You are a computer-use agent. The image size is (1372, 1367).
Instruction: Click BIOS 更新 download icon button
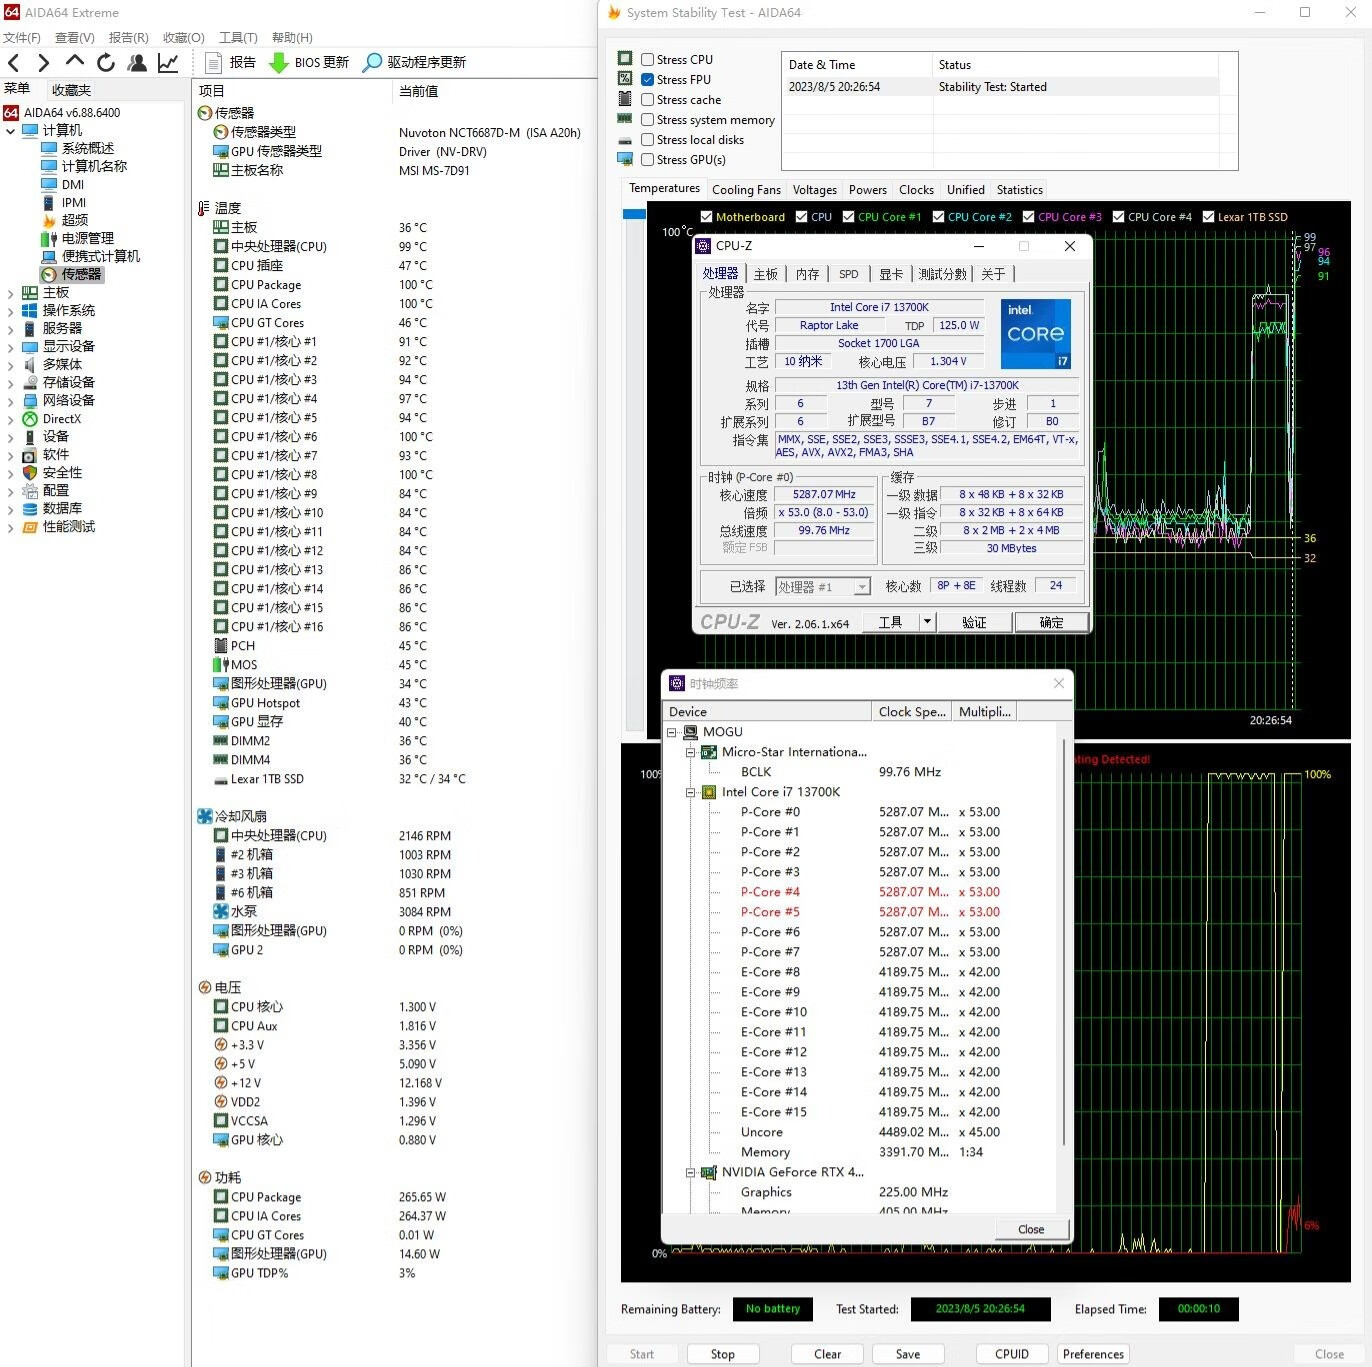[x=309, y=62]
